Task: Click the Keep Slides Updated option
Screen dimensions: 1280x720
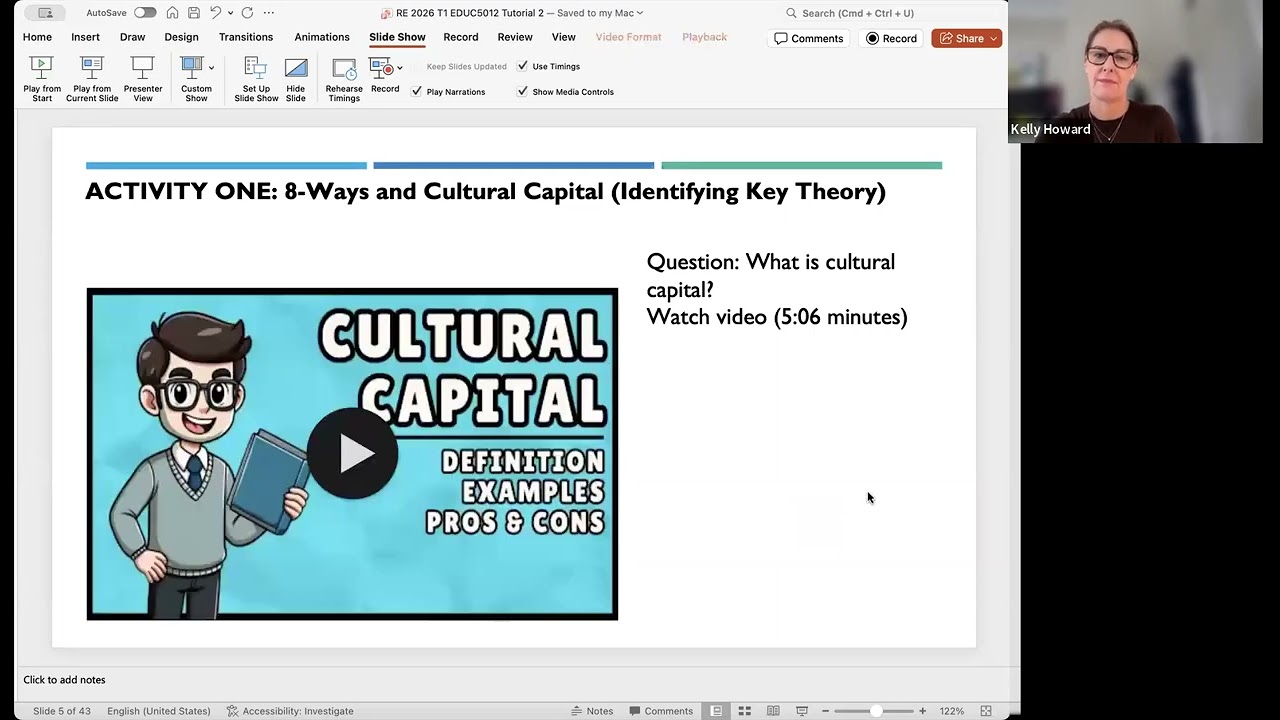Action: [466, 66]
